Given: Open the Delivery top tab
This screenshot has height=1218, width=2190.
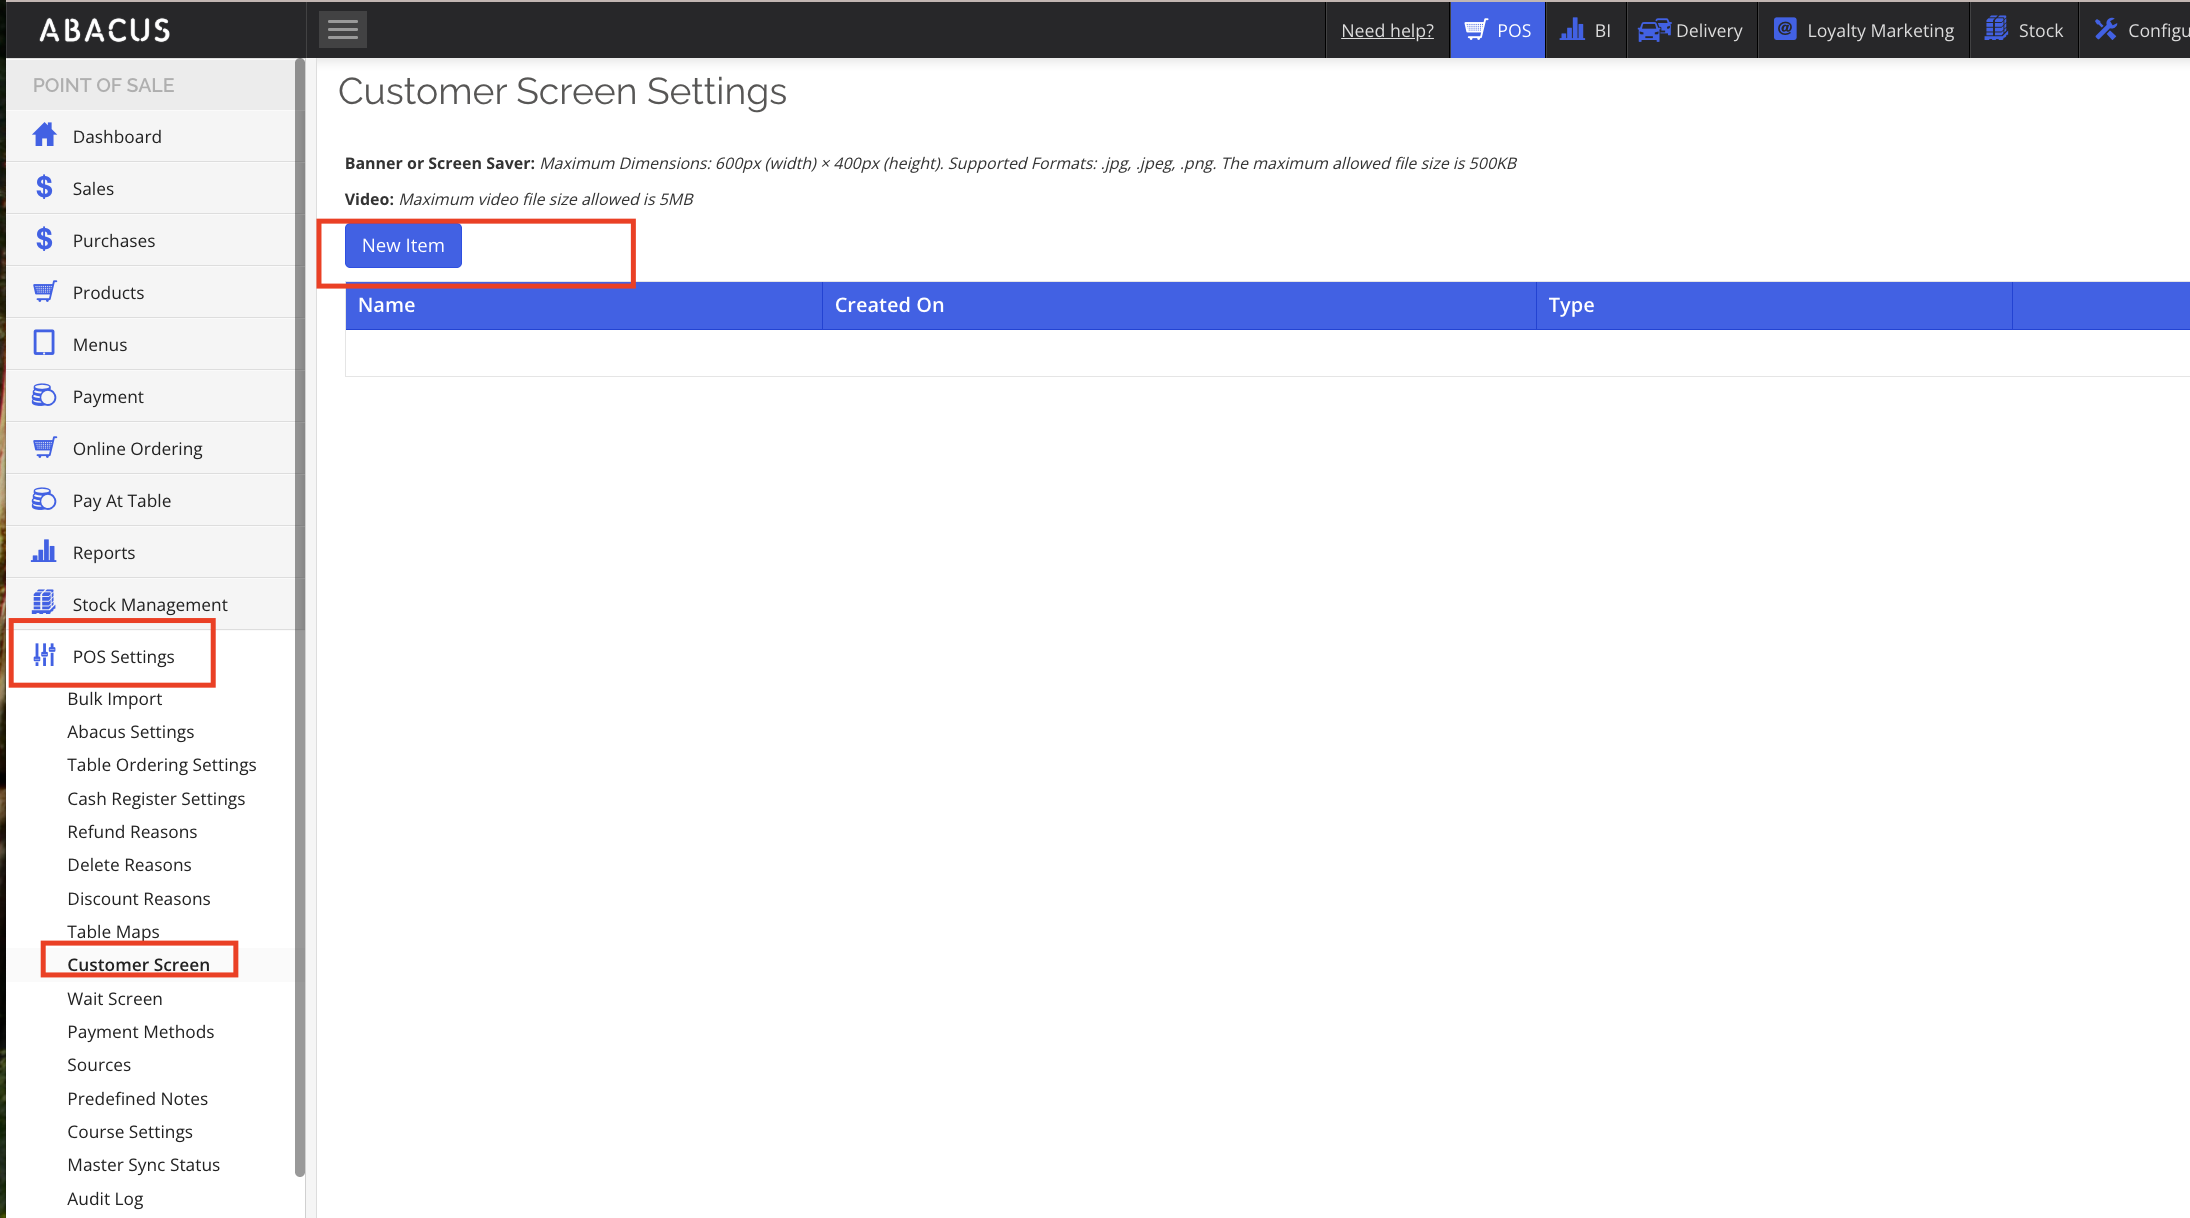Looking at the screenshot, I should tap(1692, 30).
